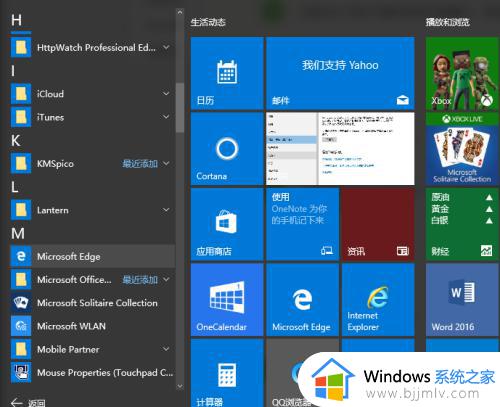The height and width of the screenshot is (407, 500).
Task: Open the Word 2016 tile
Action: click(x=462, y=300)
